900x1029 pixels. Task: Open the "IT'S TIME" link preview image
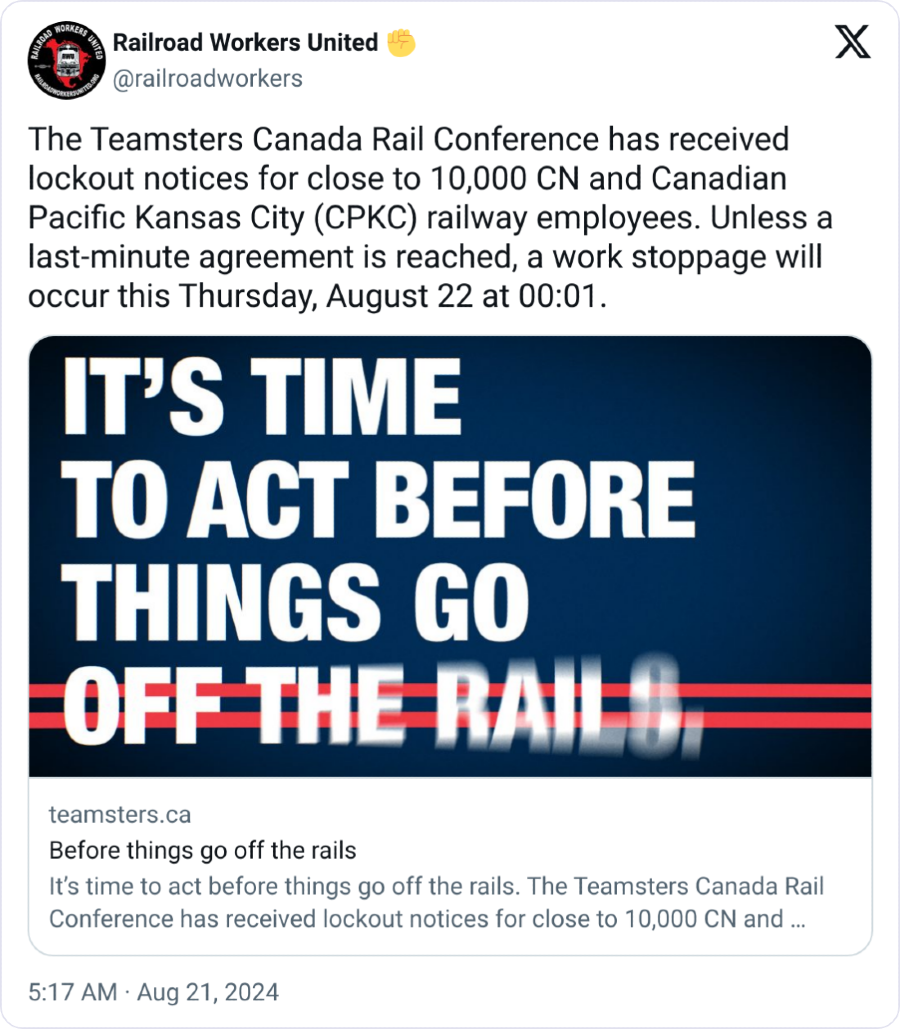coord(450,556)
